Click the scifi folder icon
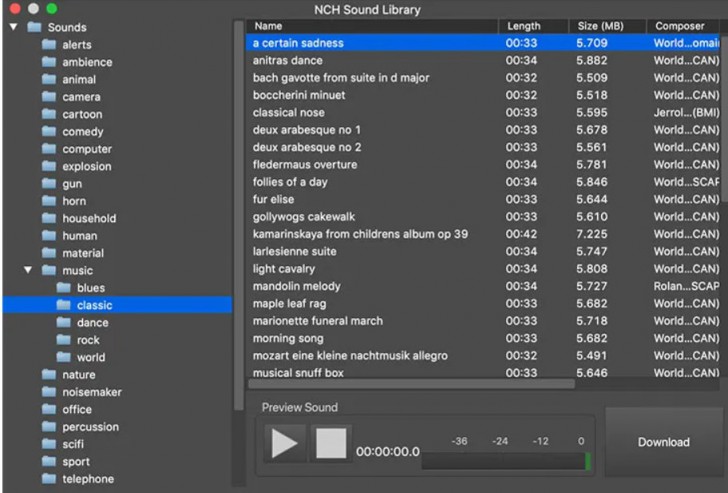728x493 pixels. click(49, 444)
